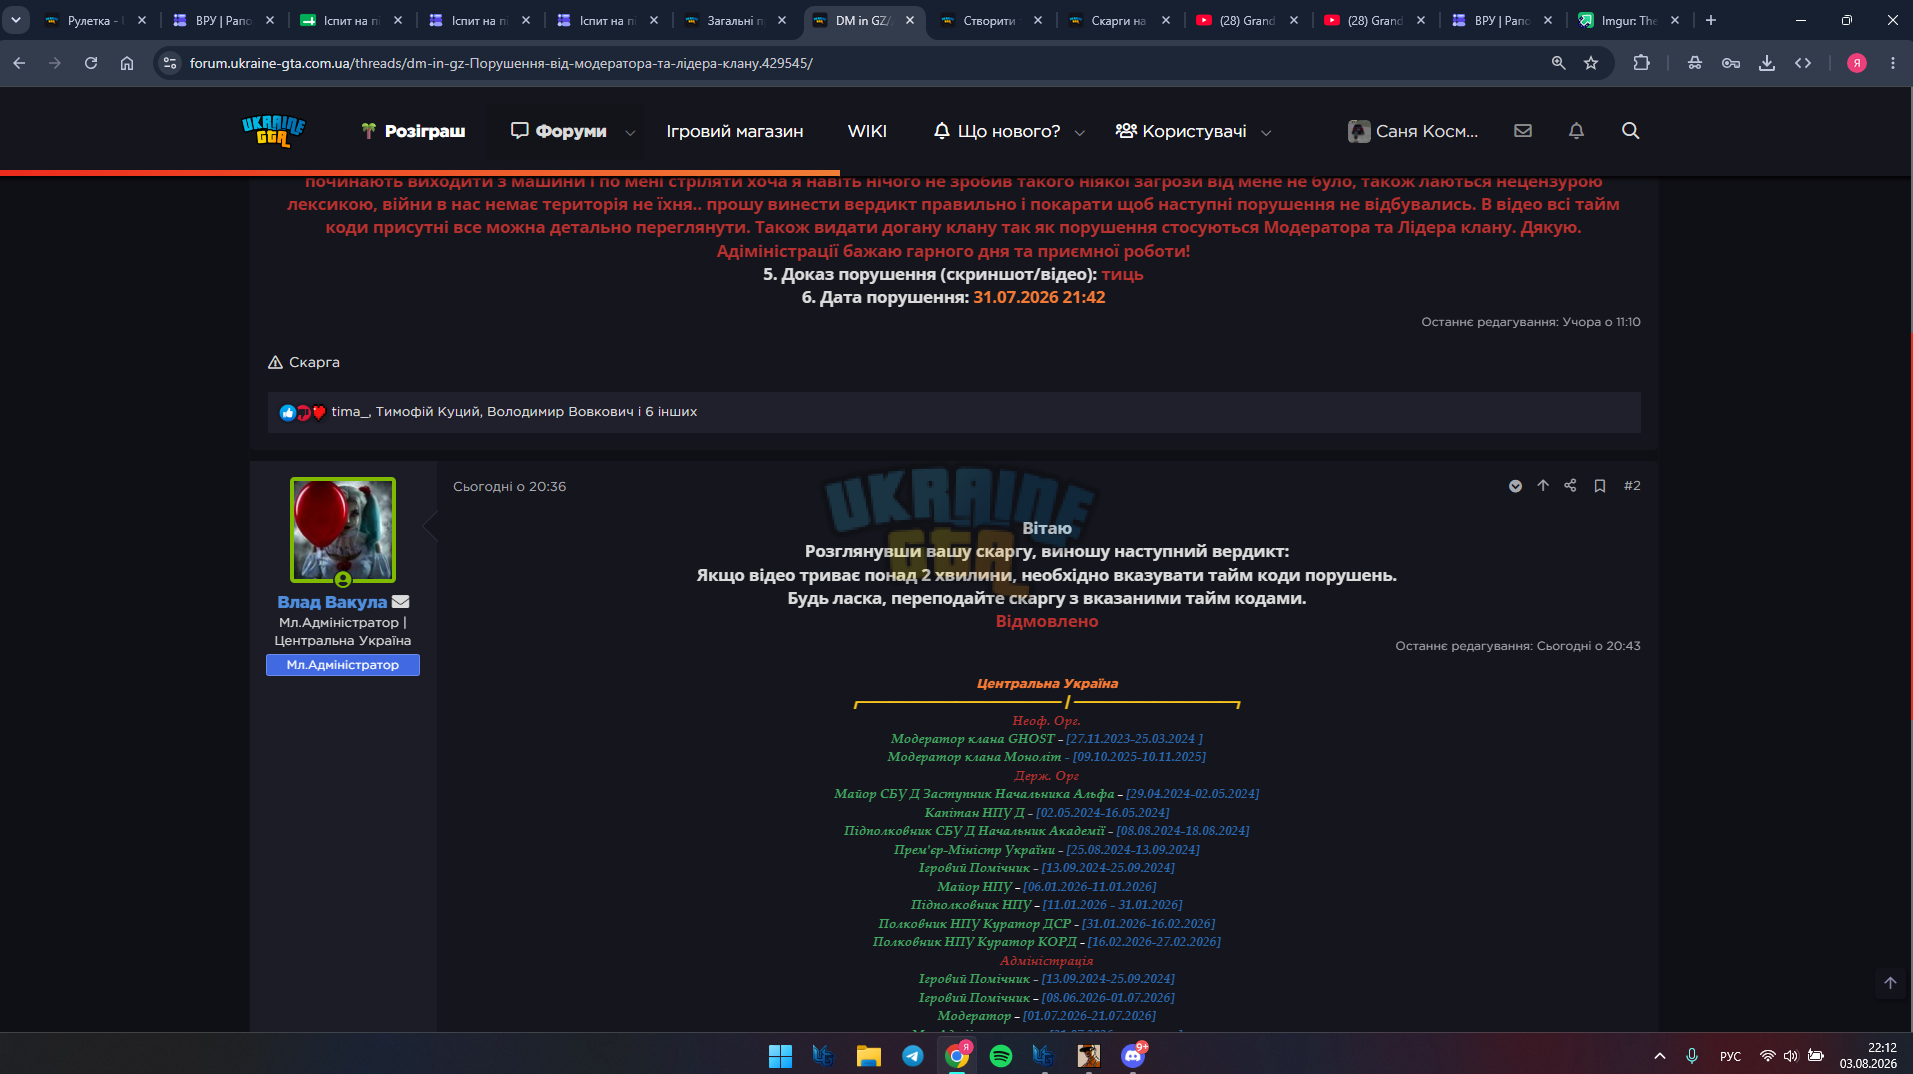This screenshot has width=1913, height=1074.
Task: Open the forum inbox envelope icon
Action: (1523, 131)
